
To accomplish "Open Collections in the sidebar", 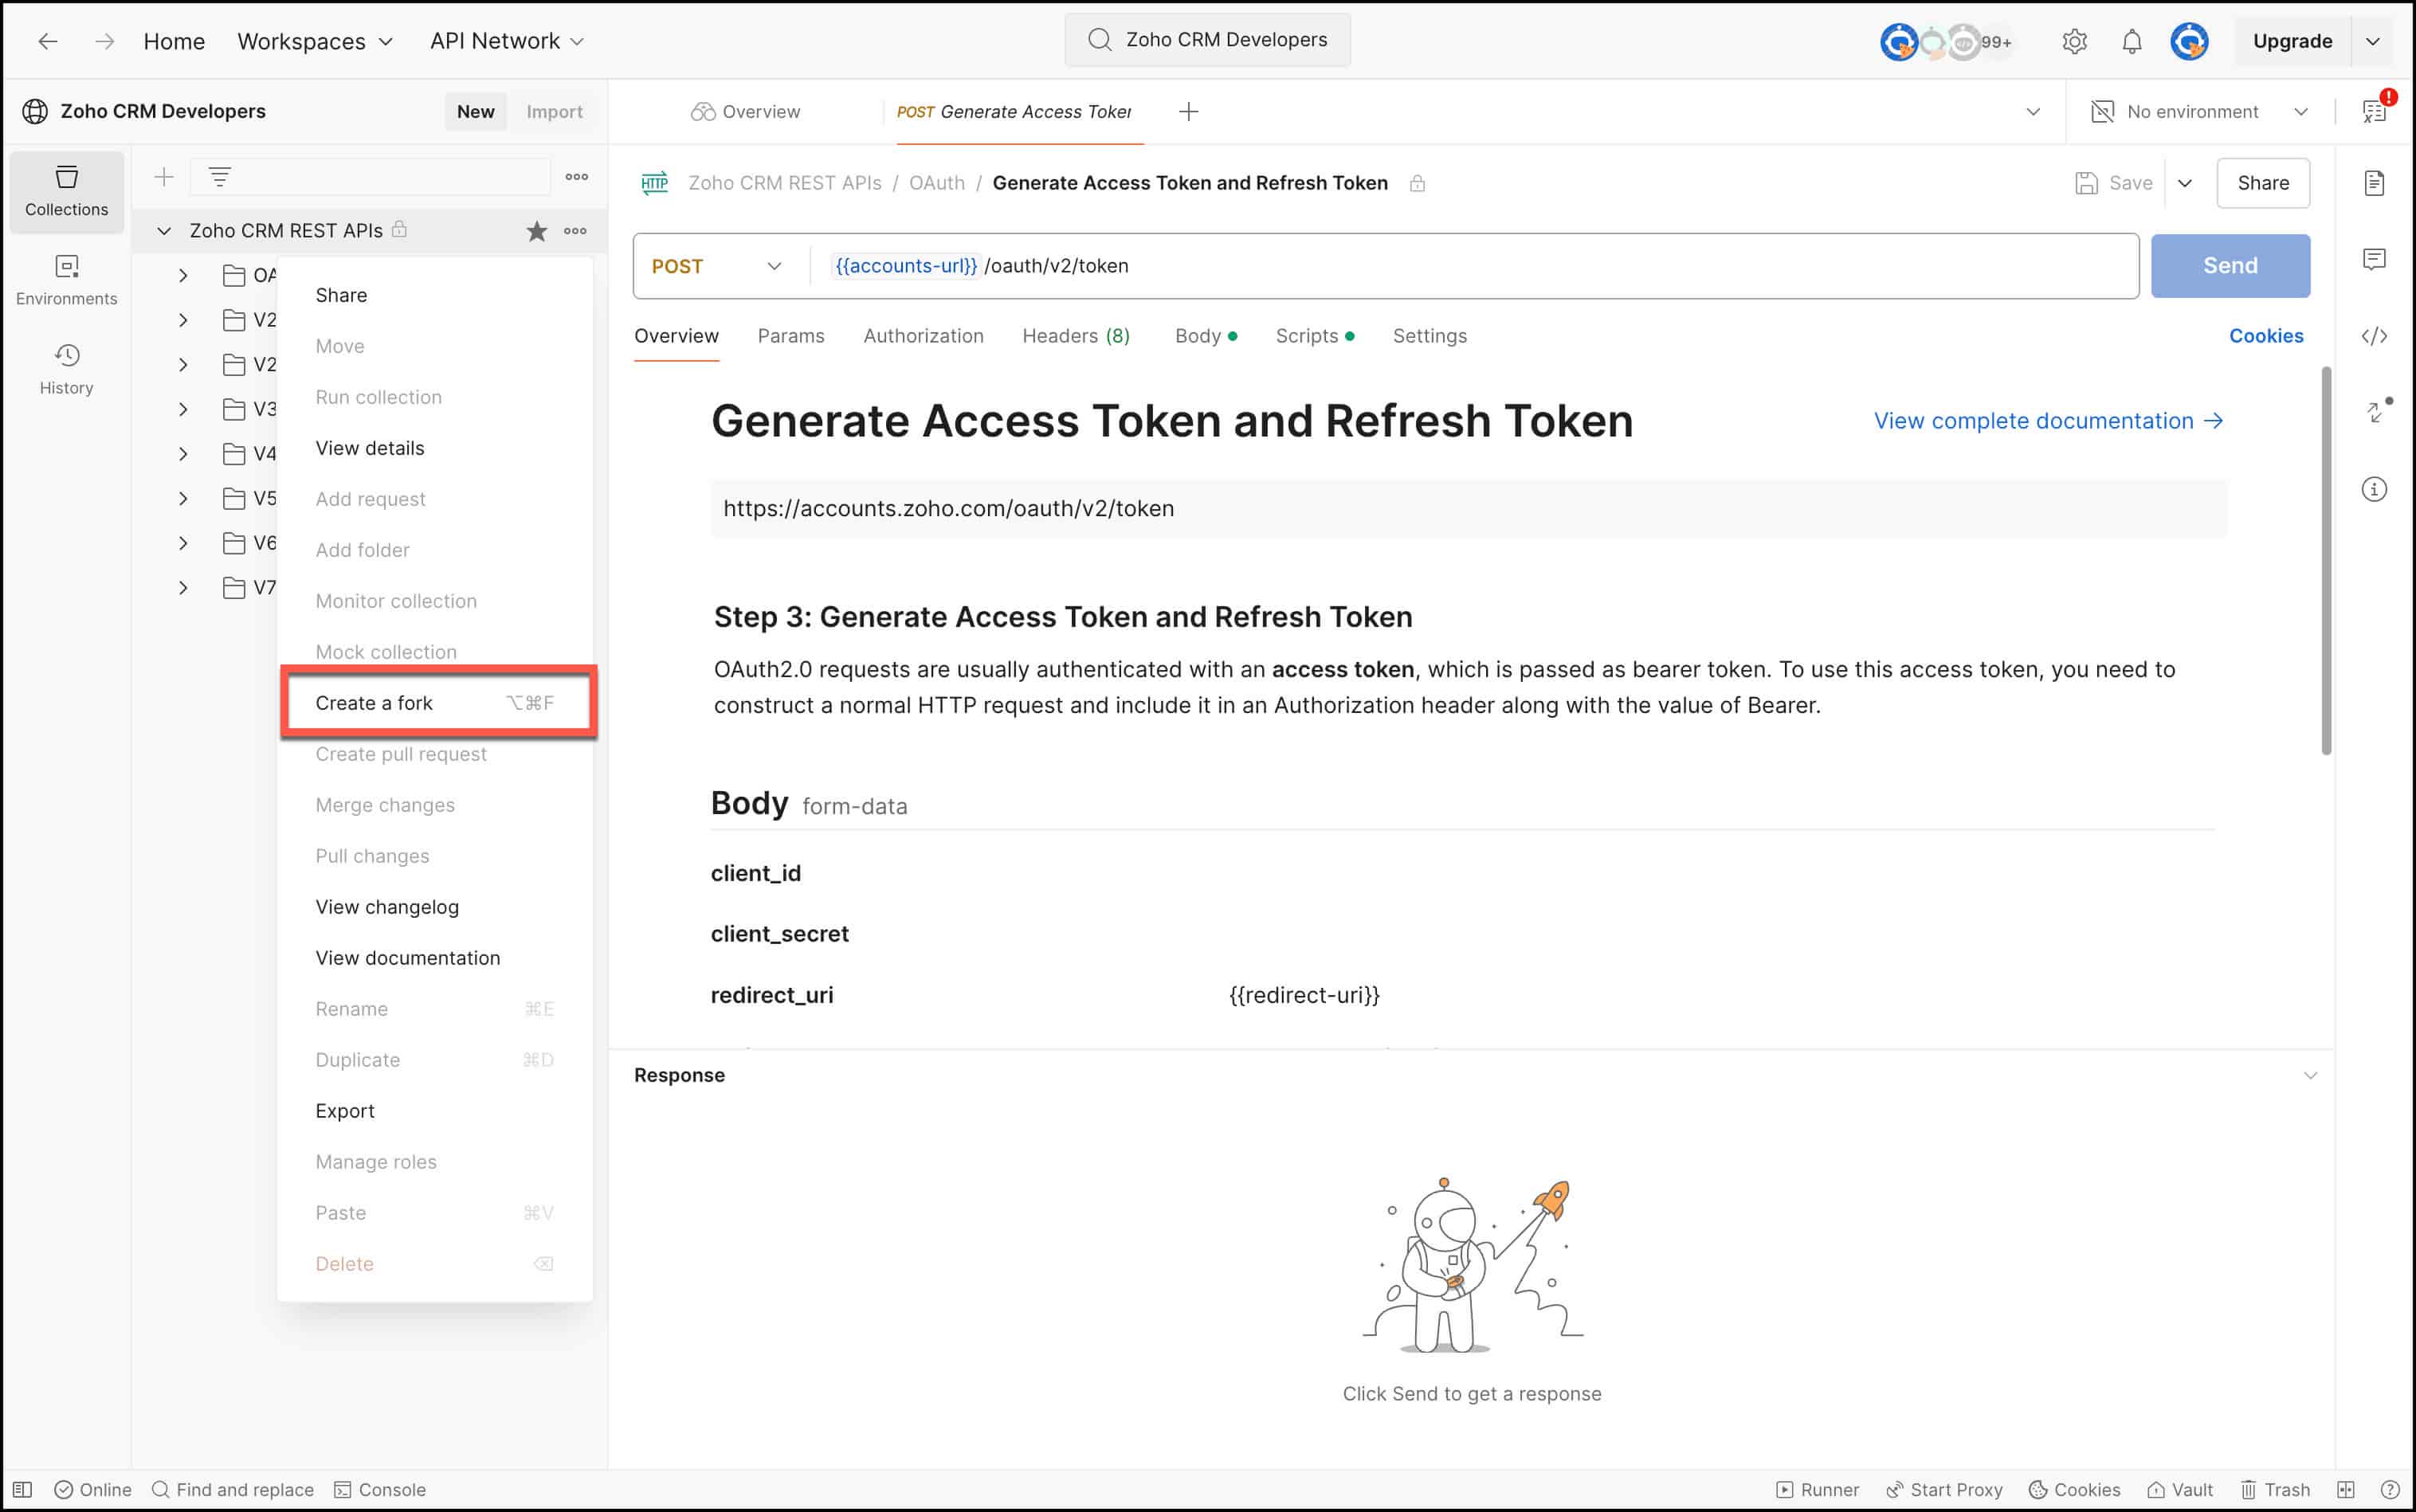I will [67, 191].
